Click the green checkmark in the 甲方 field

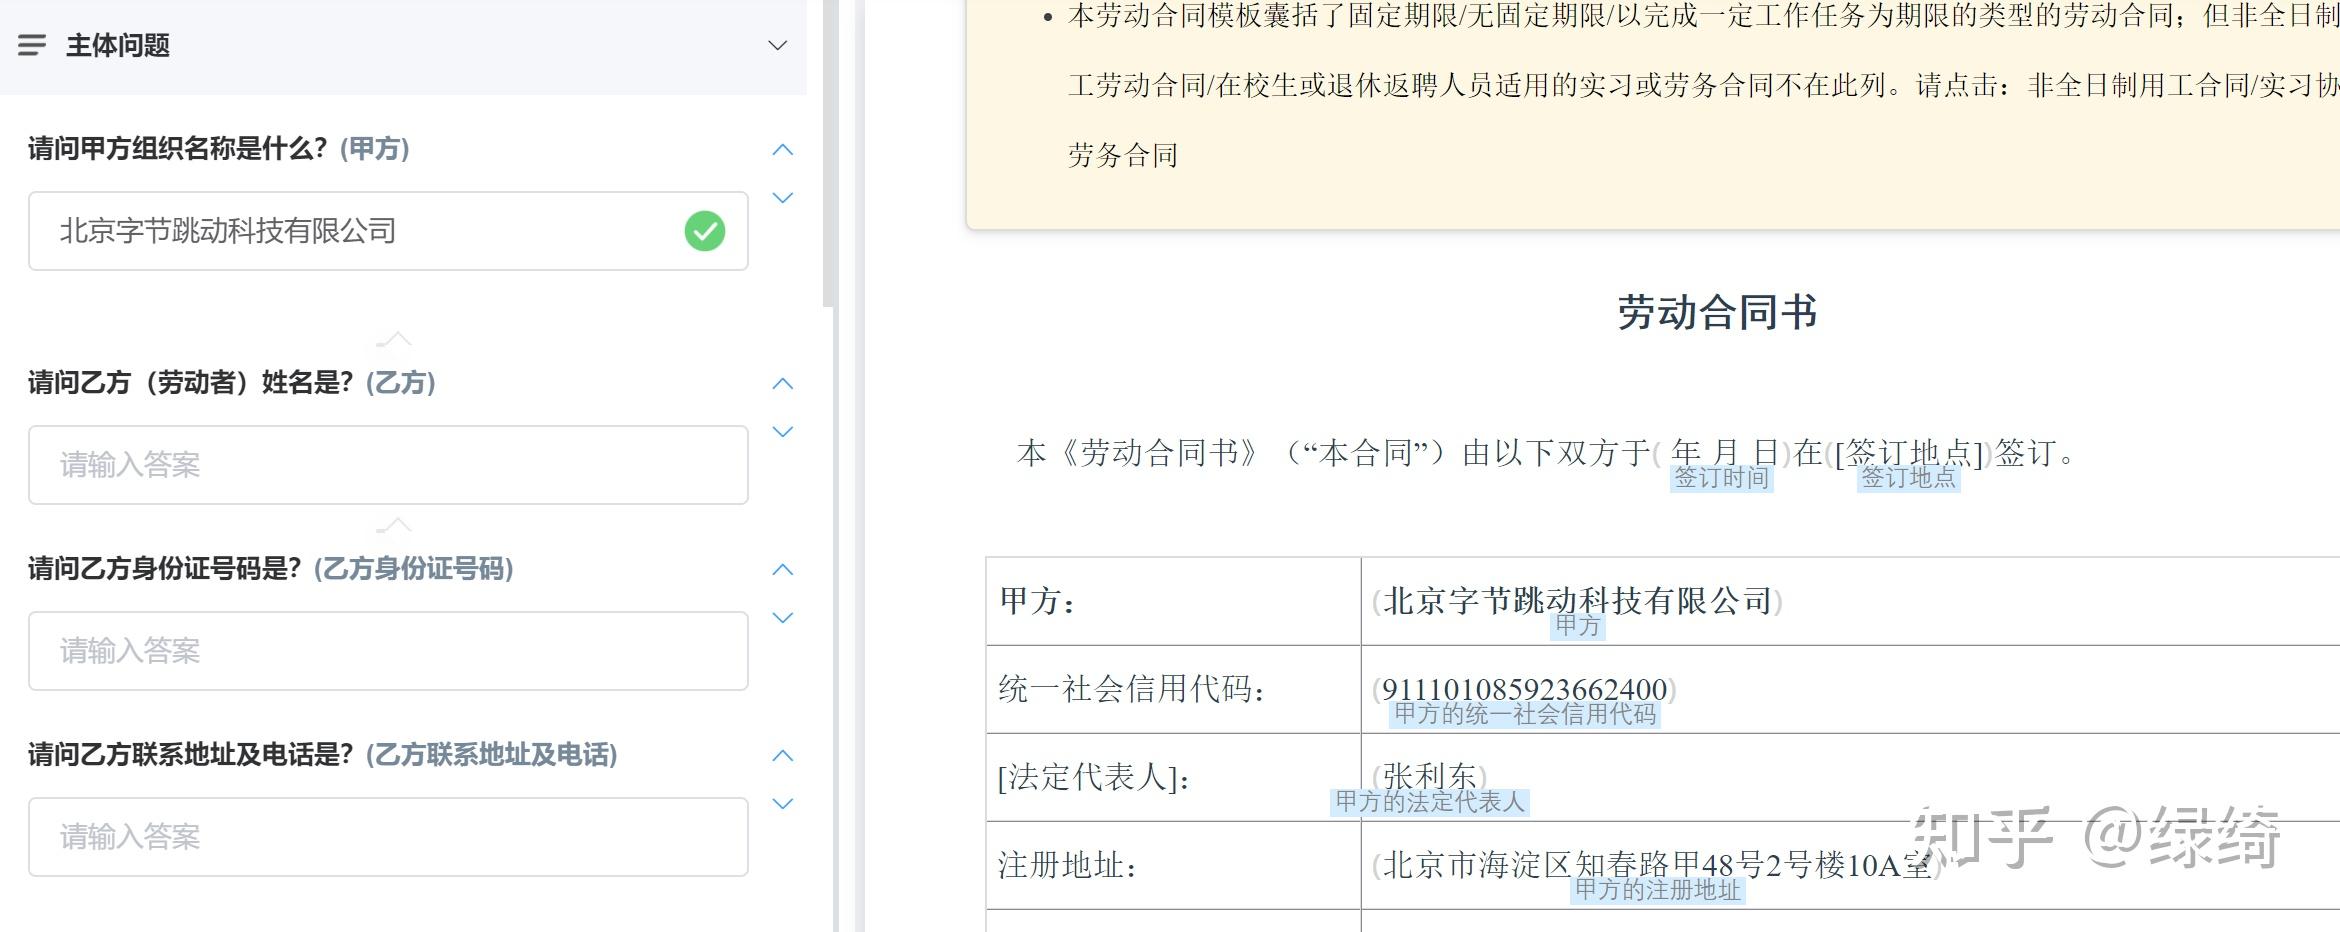tap(705, 231)
